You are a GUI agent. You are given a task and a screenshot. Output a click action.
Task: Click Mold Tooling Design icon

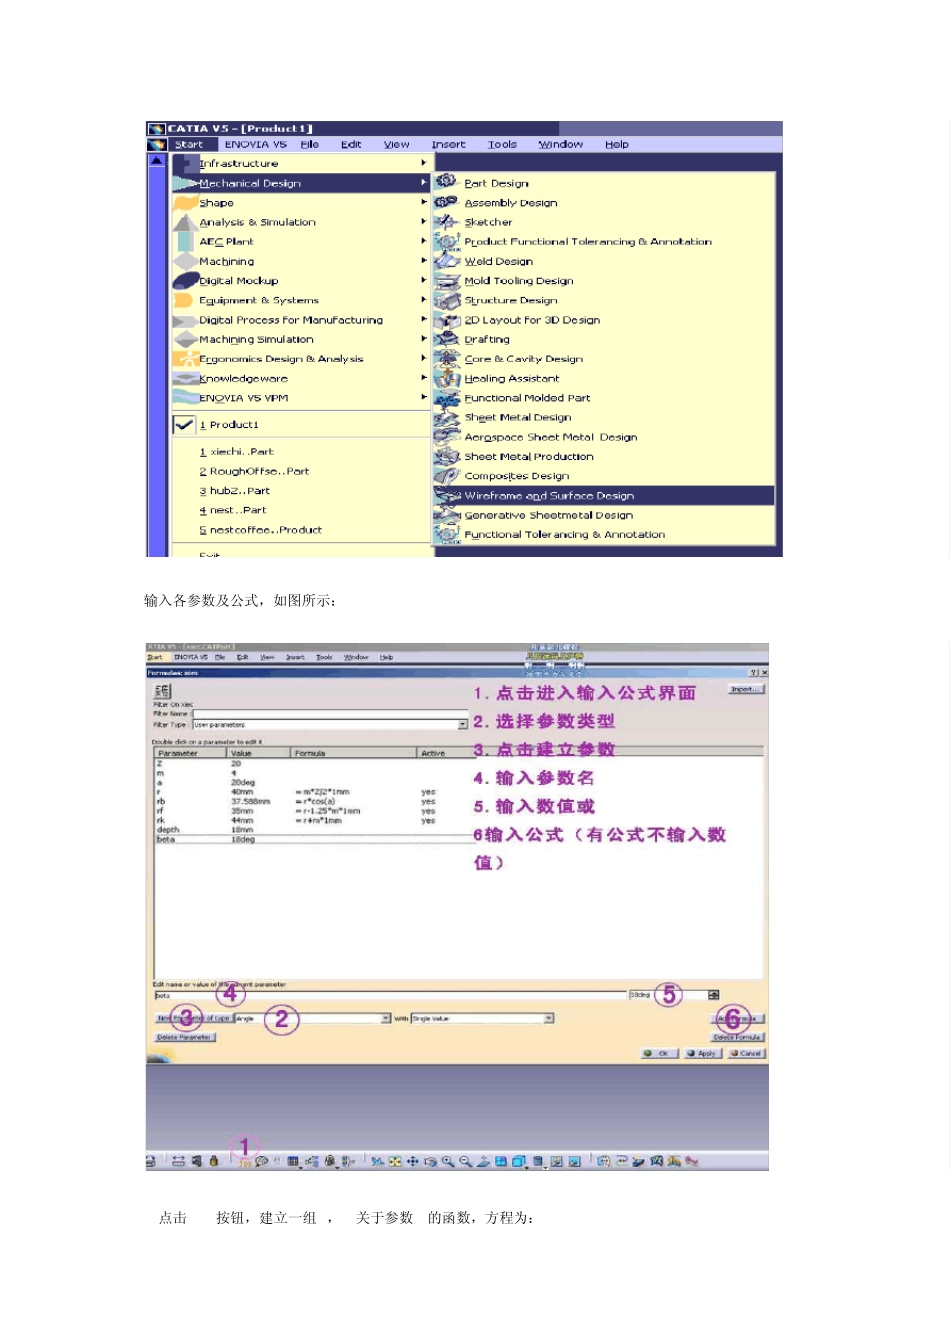[446, 280]
